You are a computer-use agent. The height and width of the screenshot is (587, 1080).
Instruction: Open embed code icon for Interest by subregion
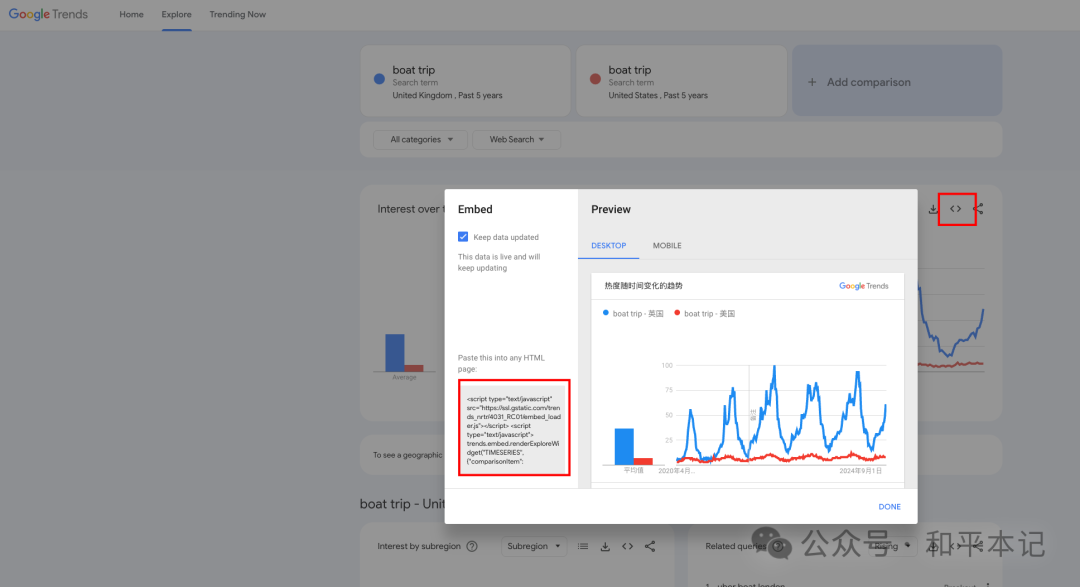point(627,546)
